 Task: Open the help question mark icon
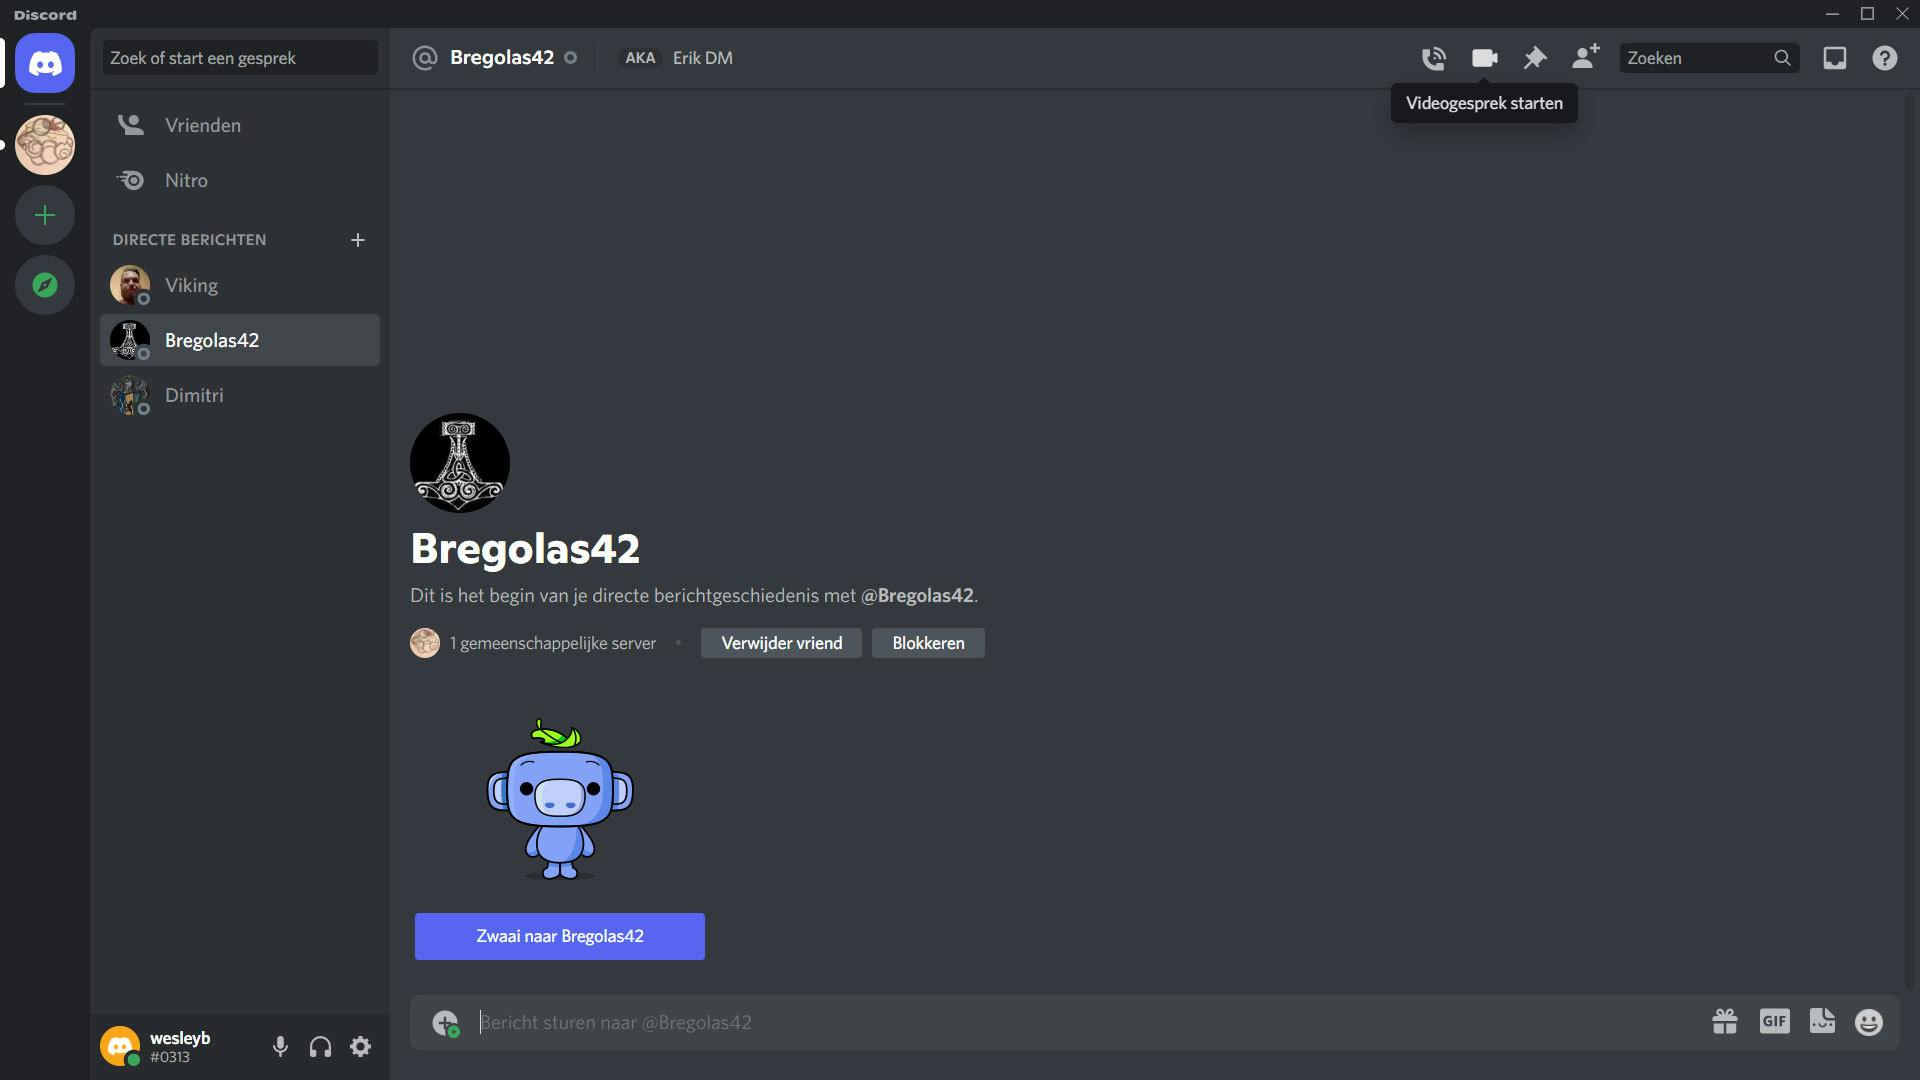pyautogui.click(x=1884, y=58)
